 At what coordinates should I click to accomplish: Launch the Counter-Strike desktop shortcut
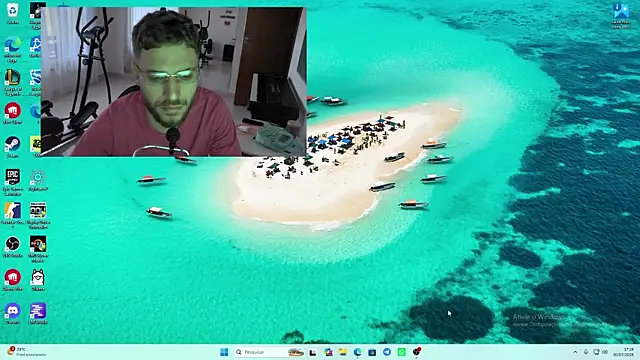click(x=13, y=214)
